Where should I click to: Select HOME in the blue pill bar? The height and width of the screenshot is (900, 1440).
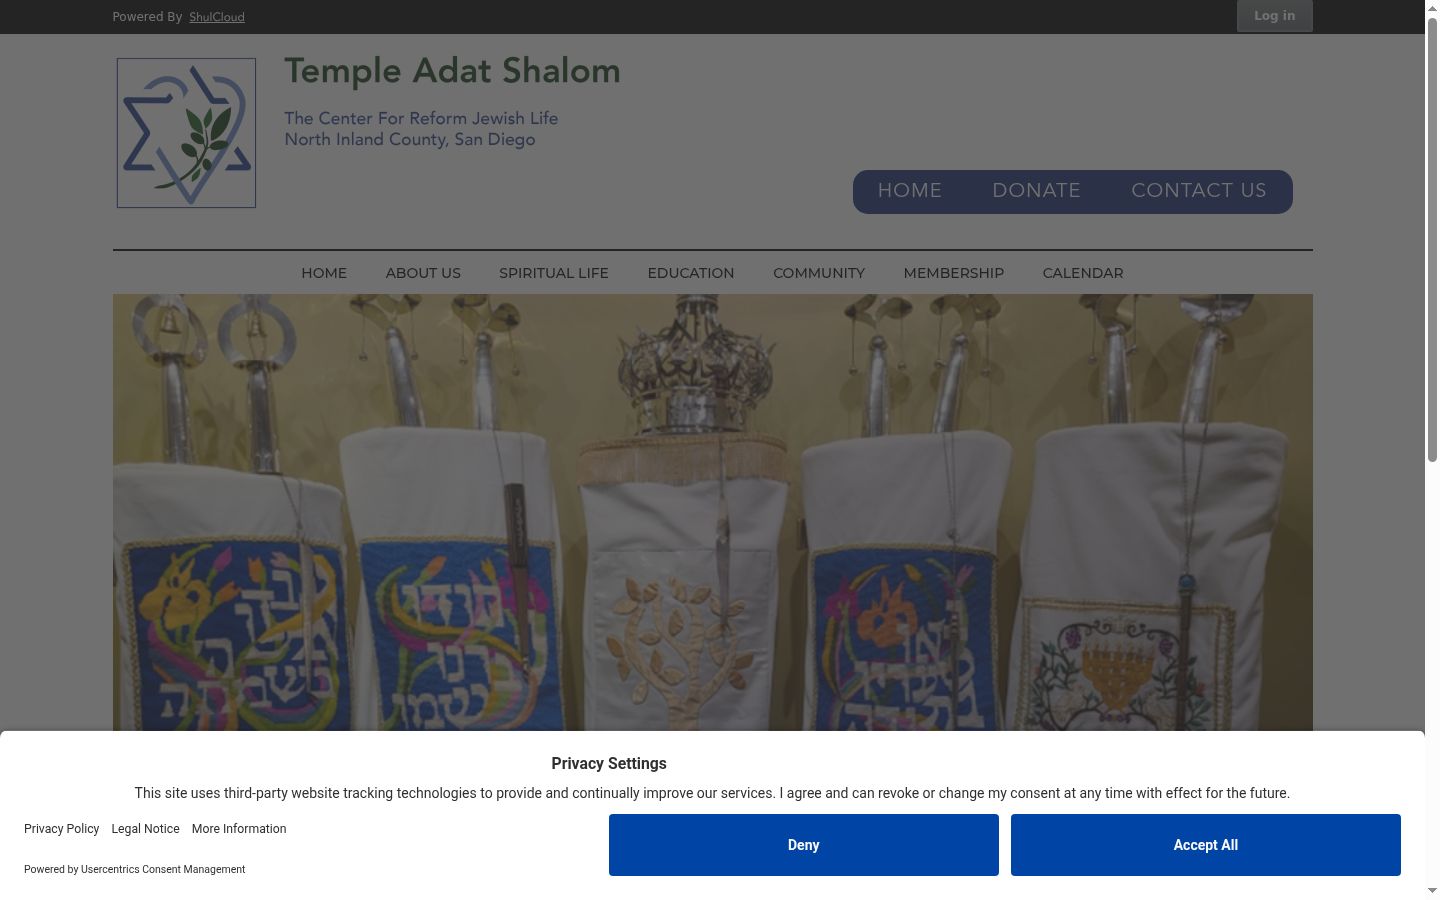910,191
